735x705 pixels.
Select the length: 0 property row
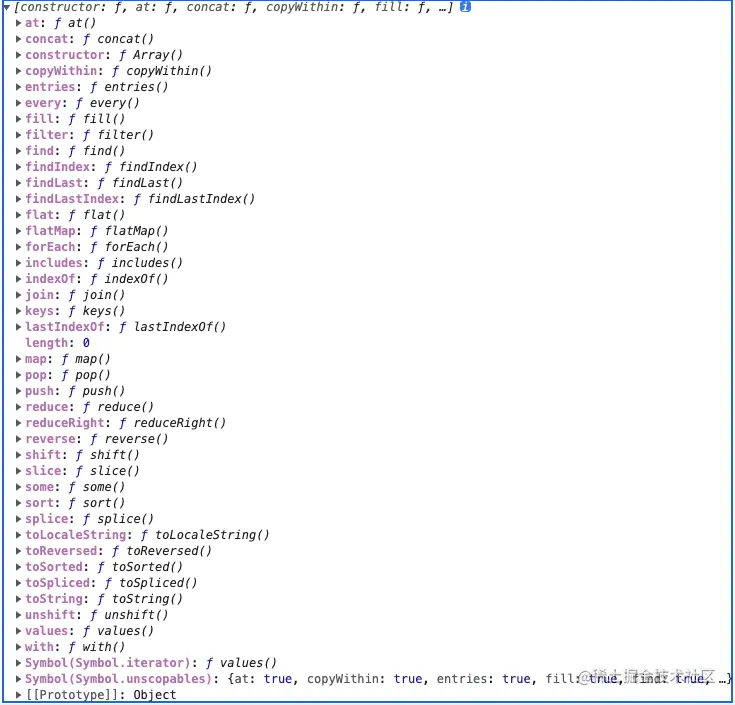coord(57,343)
